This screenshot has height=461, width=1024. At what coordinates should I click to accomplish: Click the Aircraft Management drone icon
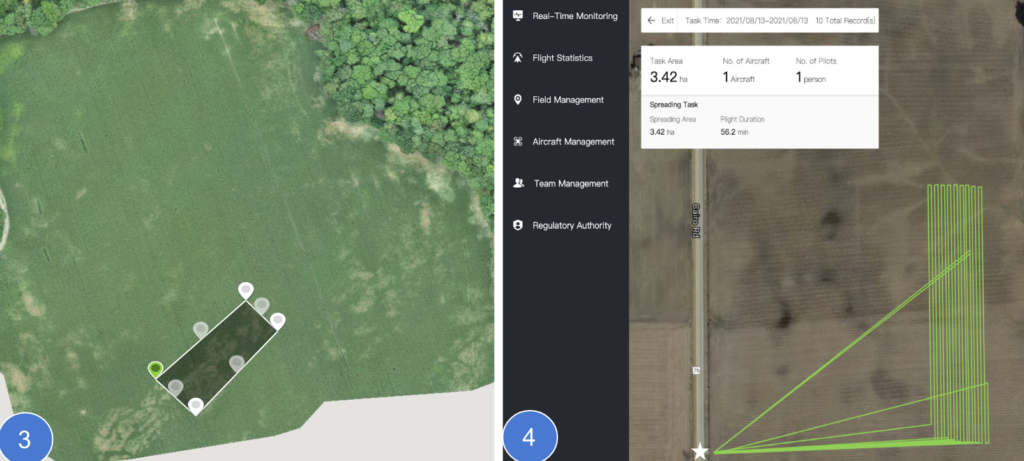(x=518, y=142)
